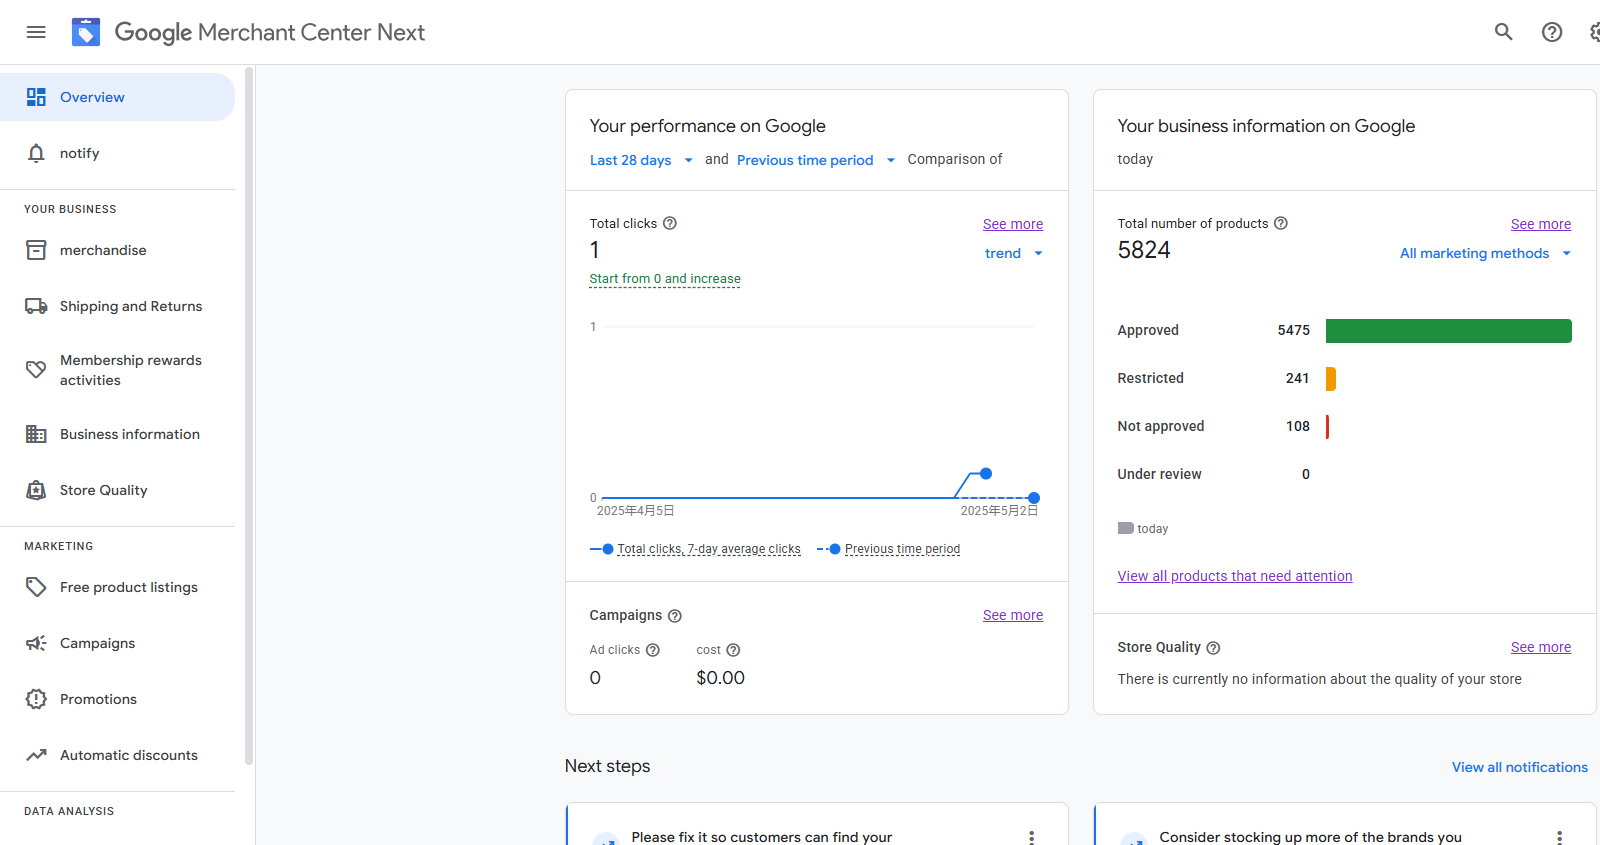Click the orange Restricted products bar
The width and height of the screenshot is (1600, 845).
coord(1330,378)
